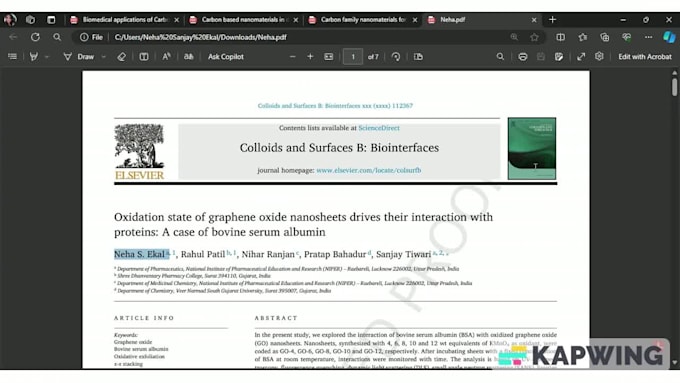This screenshot has height=383, width=680.
Task: Click the journal cover thumbnail
Action: click(x=532, y=148)
